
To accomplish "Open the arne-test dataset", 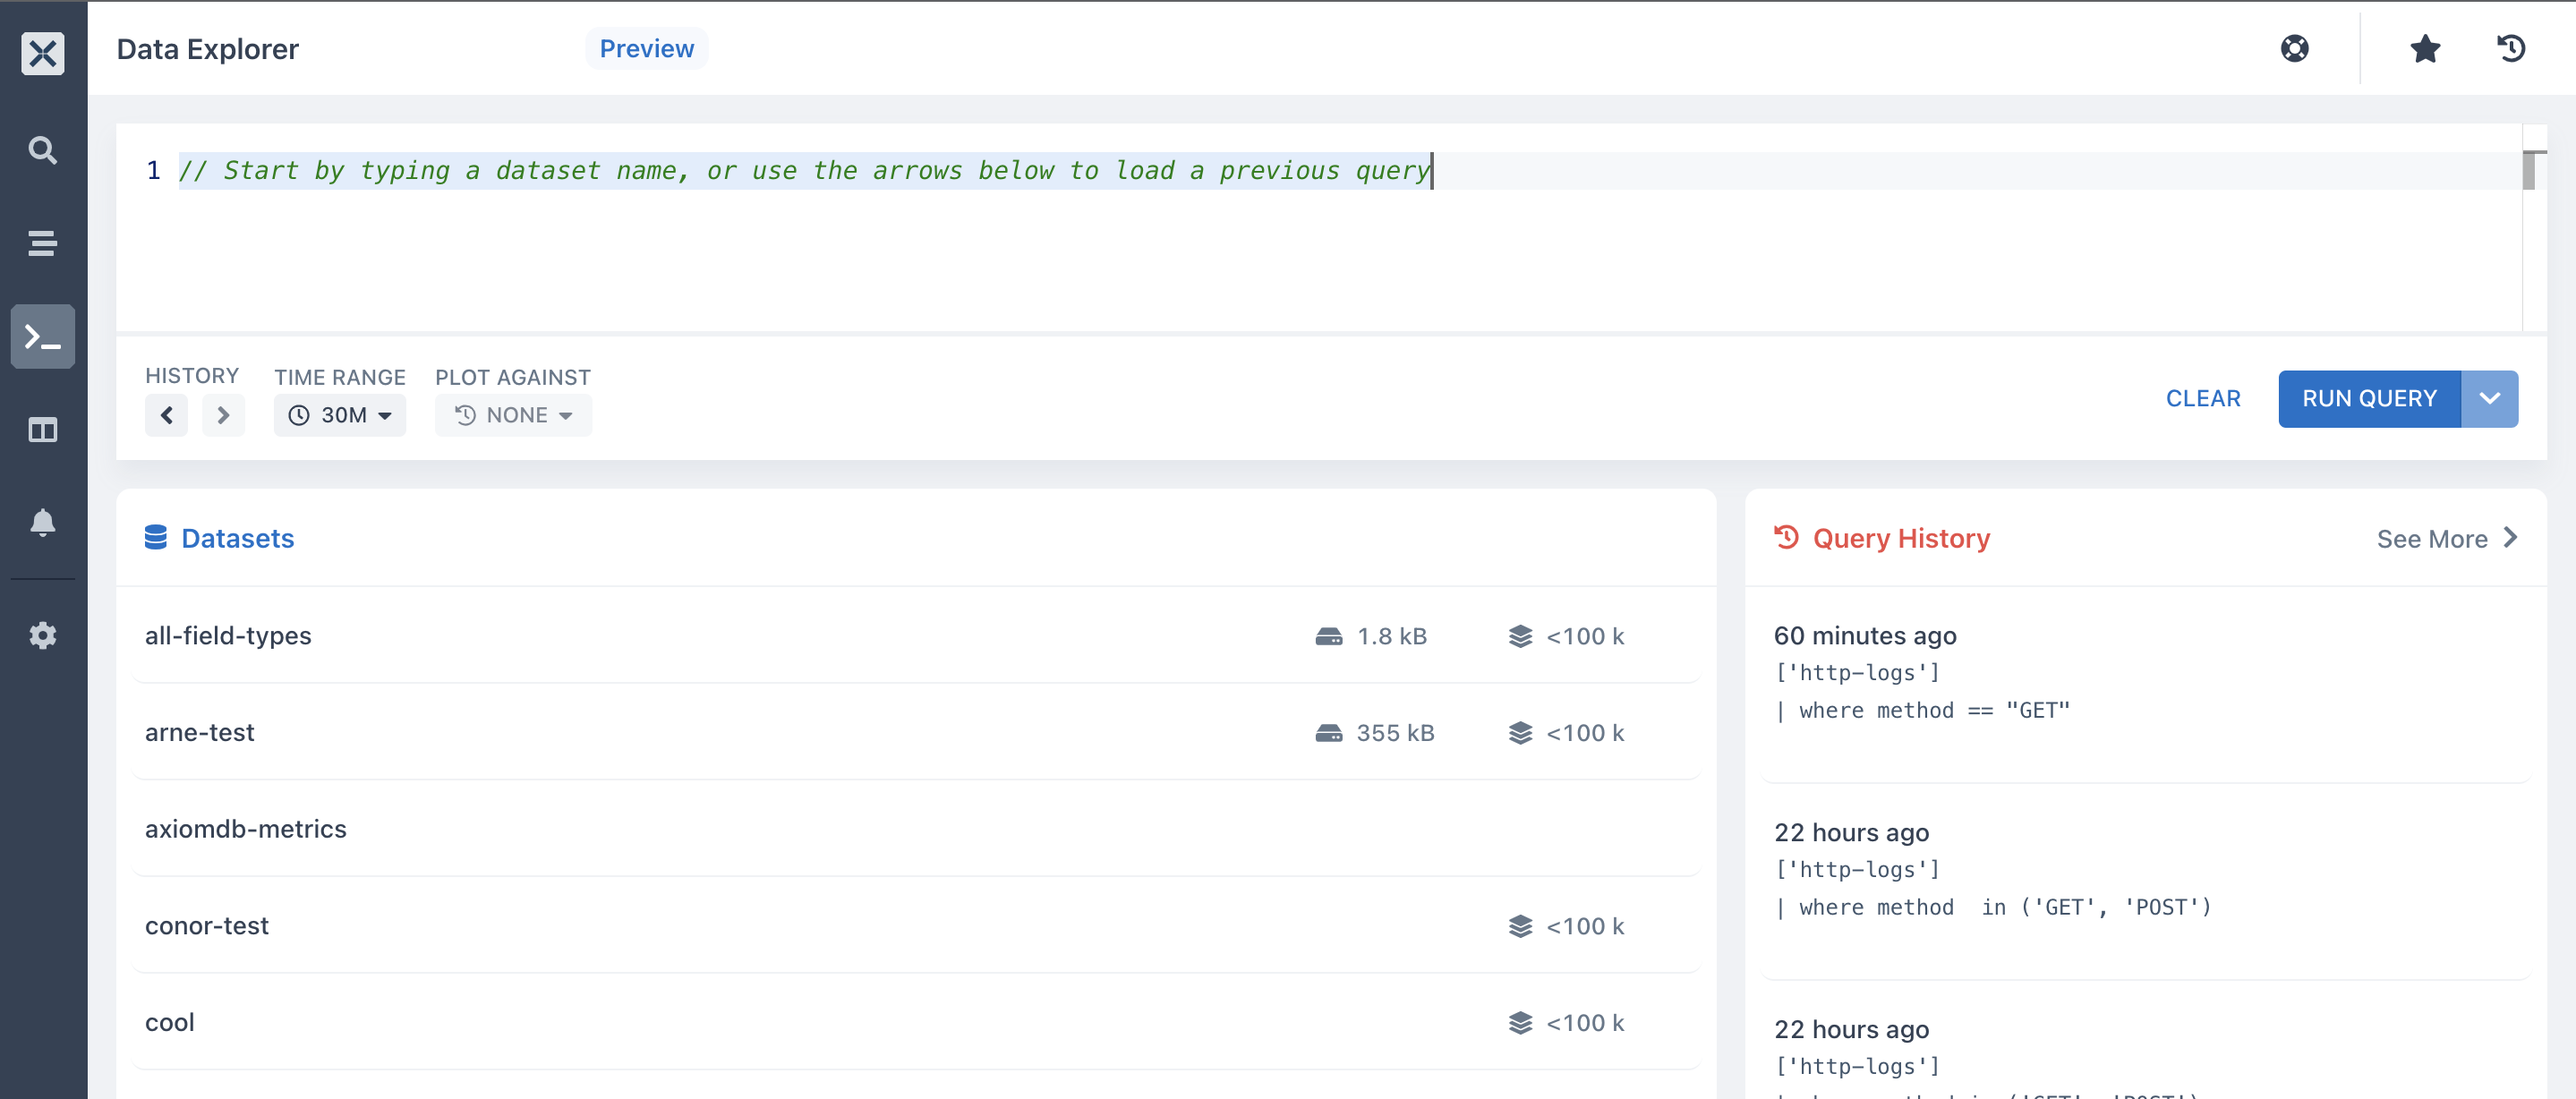I will 915,733.
